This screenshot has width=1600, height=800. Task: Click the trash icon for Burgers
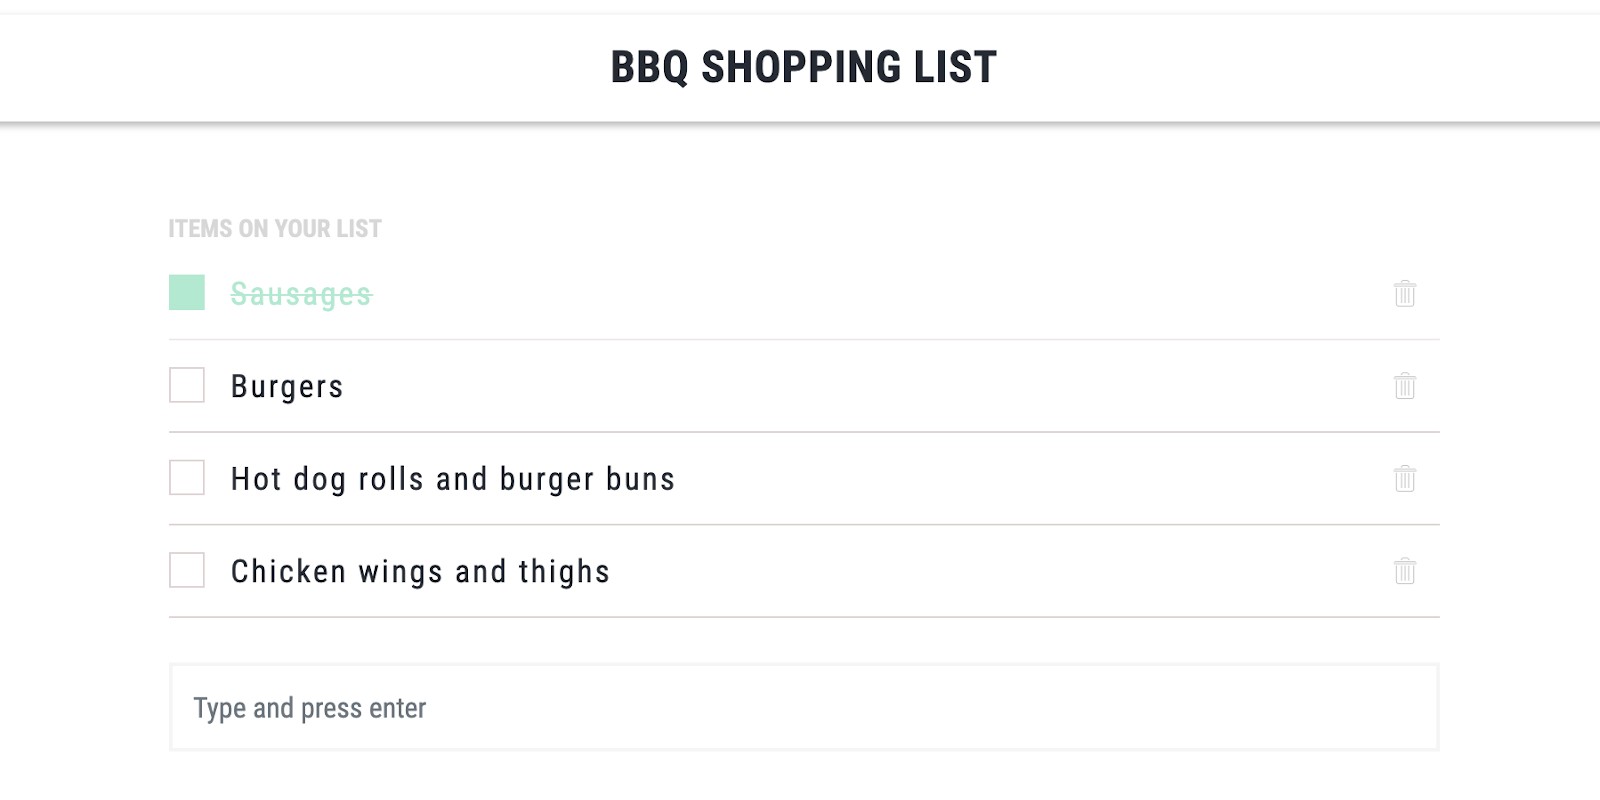pos(1405,386)
